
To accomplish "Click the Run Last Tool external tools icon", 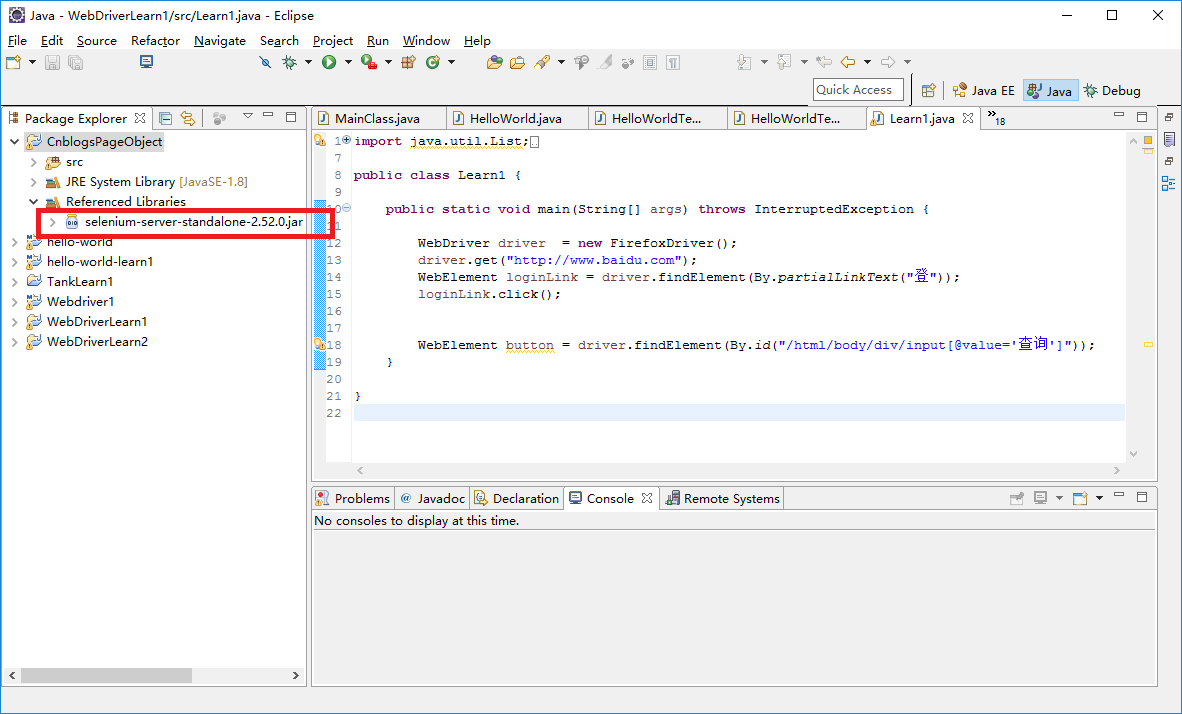I will [369, 63].
